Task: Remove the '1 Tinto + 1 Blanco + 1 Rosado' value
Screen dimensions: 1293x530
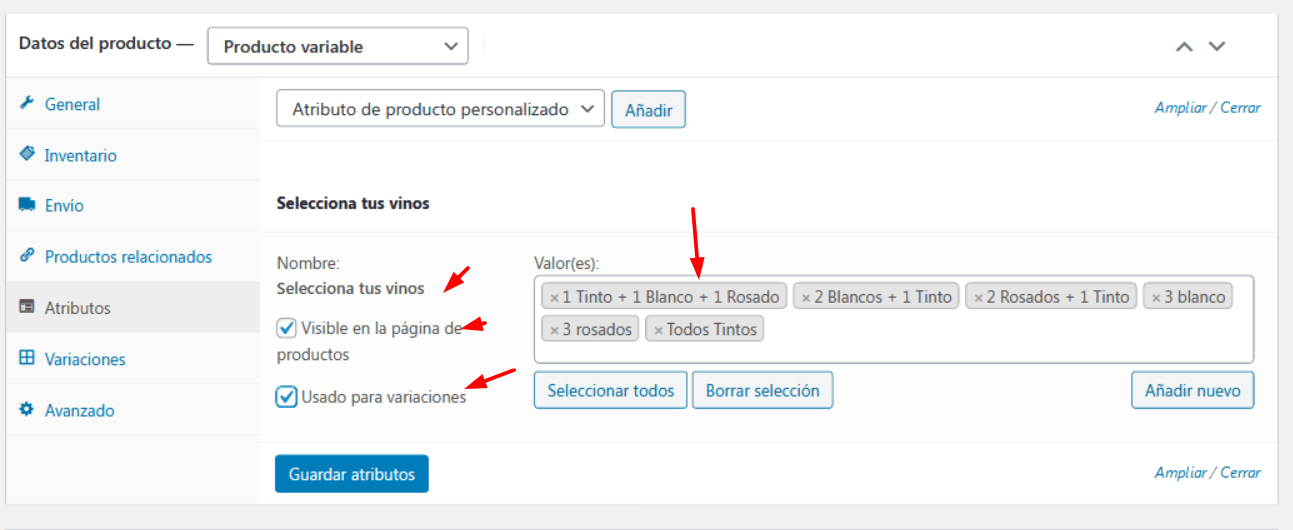Action: 554,298
